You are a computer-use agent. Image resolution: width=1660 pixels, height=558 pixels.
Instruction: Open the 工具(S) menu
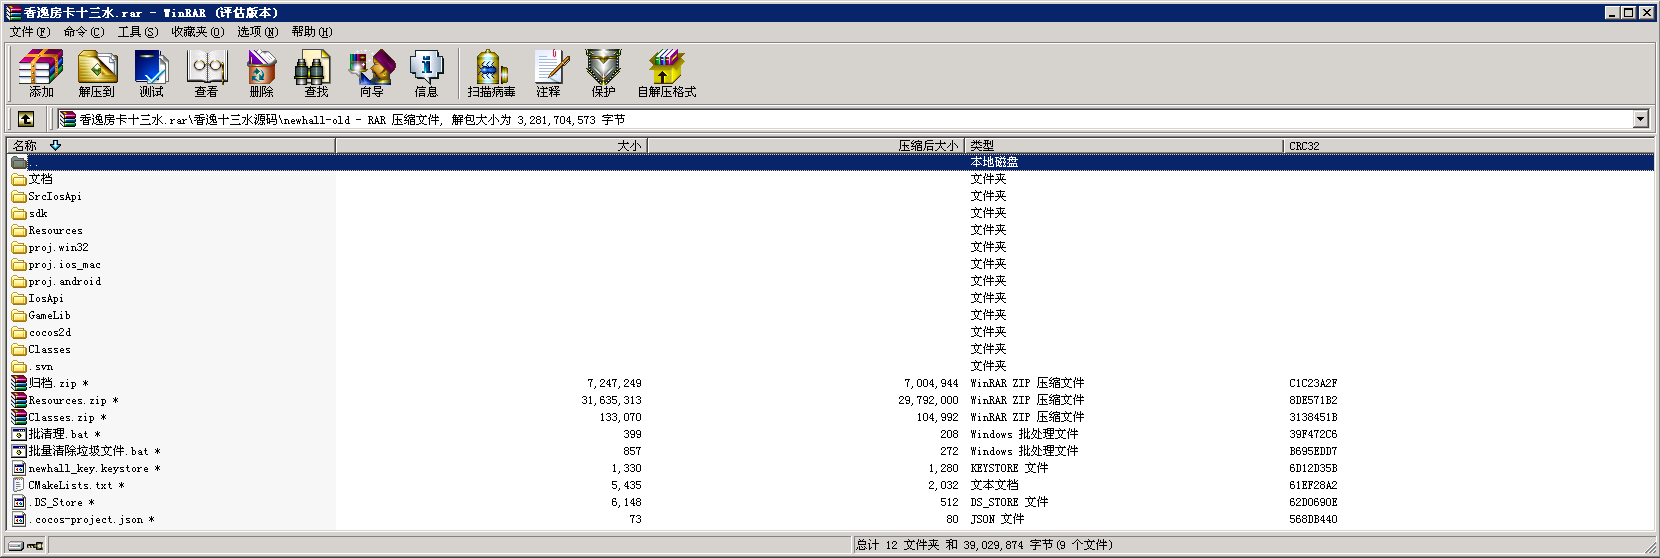pos(137,32)
